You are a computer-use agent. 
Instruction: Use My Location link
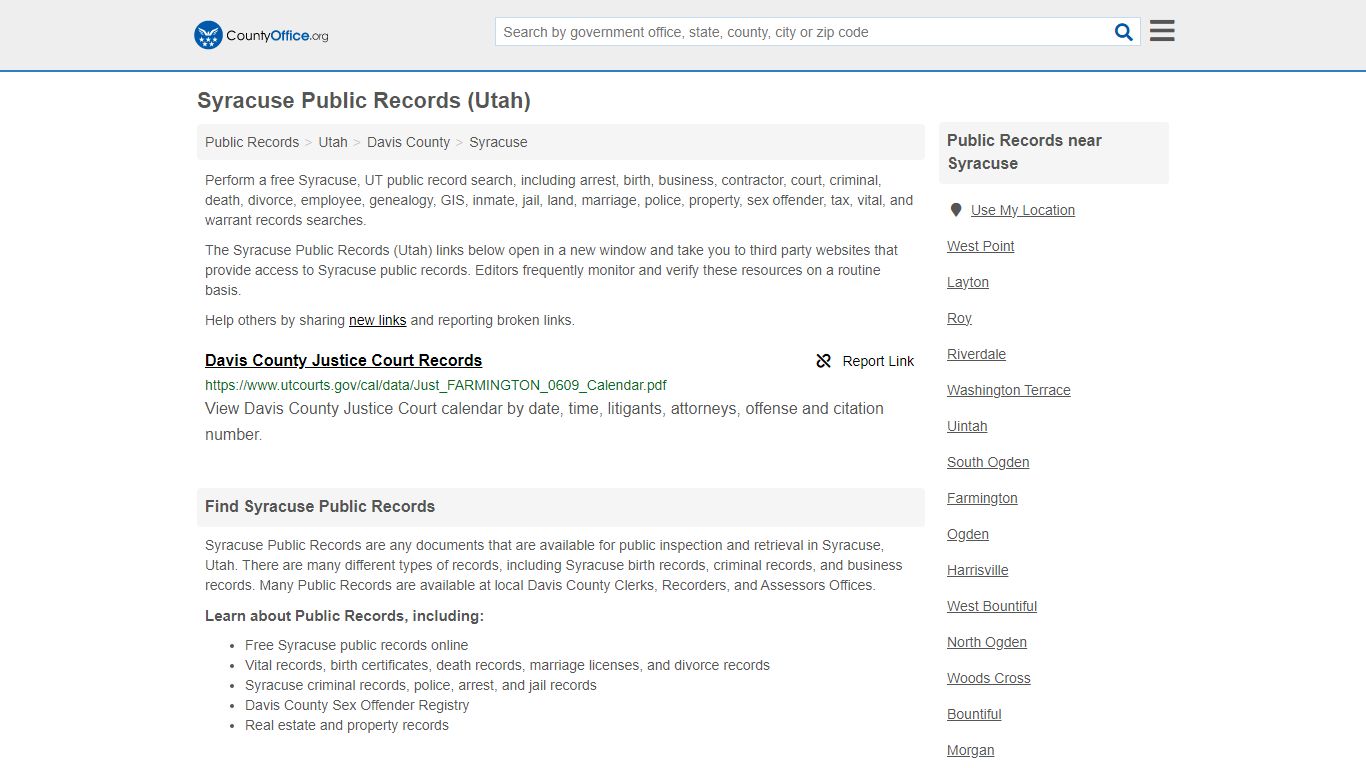[x=1023, y=210]
